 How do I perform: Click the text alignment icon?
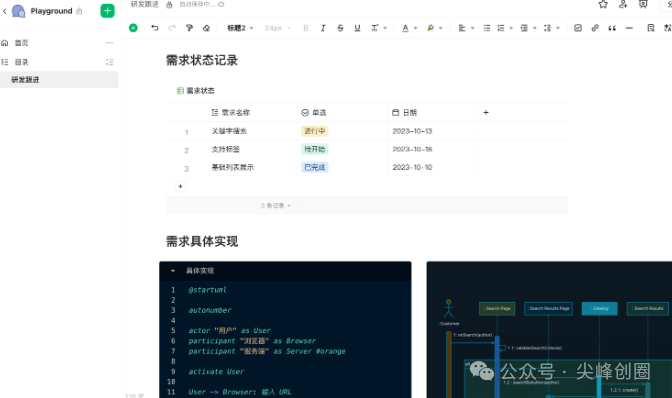[462, 28]
